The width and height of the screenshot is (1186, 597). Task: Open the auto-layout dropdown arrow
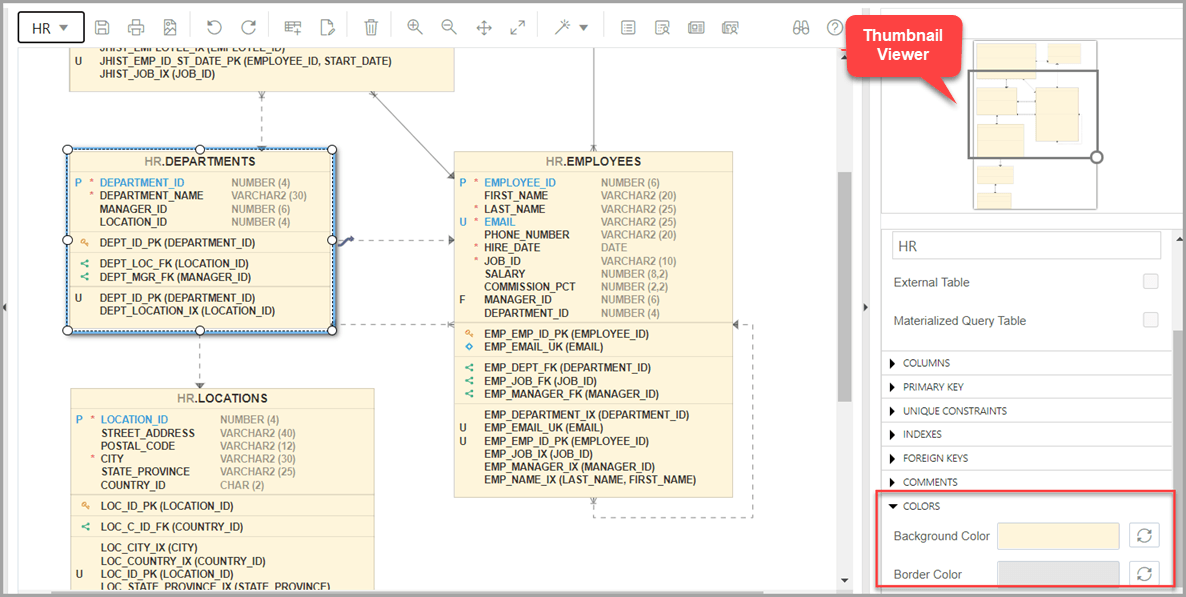pyautogui.click(x=583, y=27)
